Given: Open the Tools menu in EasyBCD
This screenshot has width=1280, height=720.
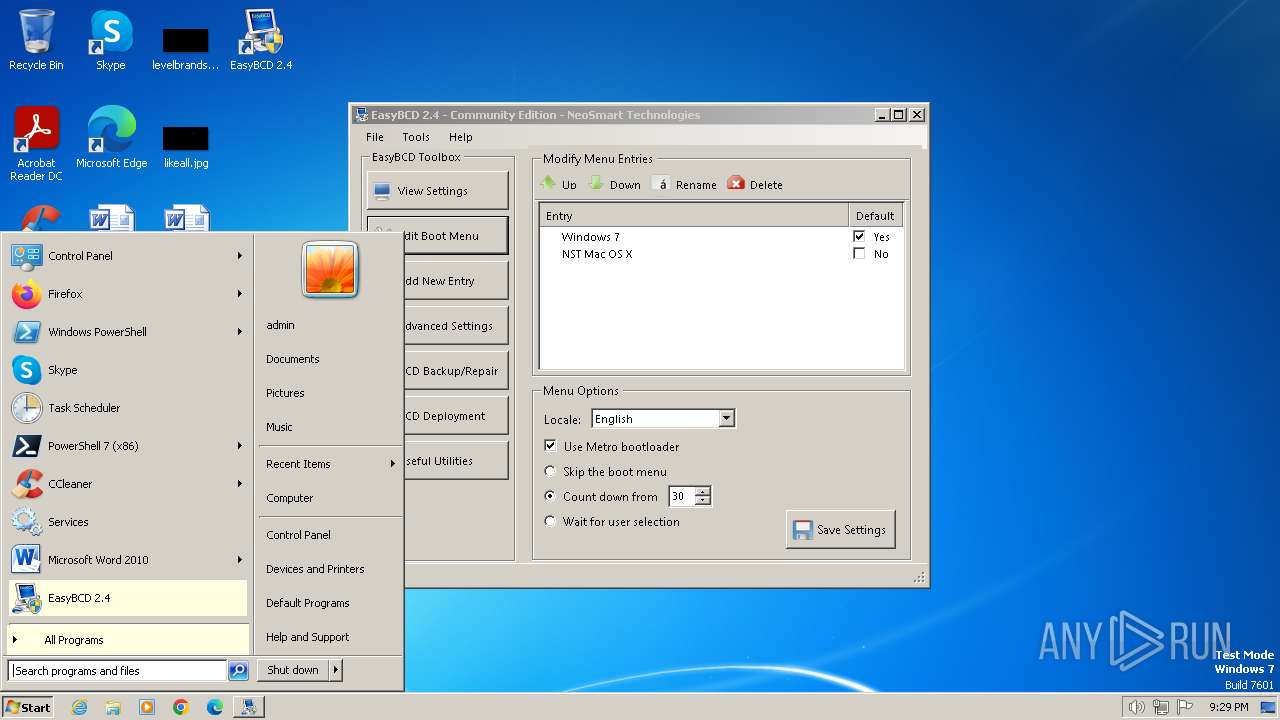Looking at the screenshot, I should coord(416,137).
